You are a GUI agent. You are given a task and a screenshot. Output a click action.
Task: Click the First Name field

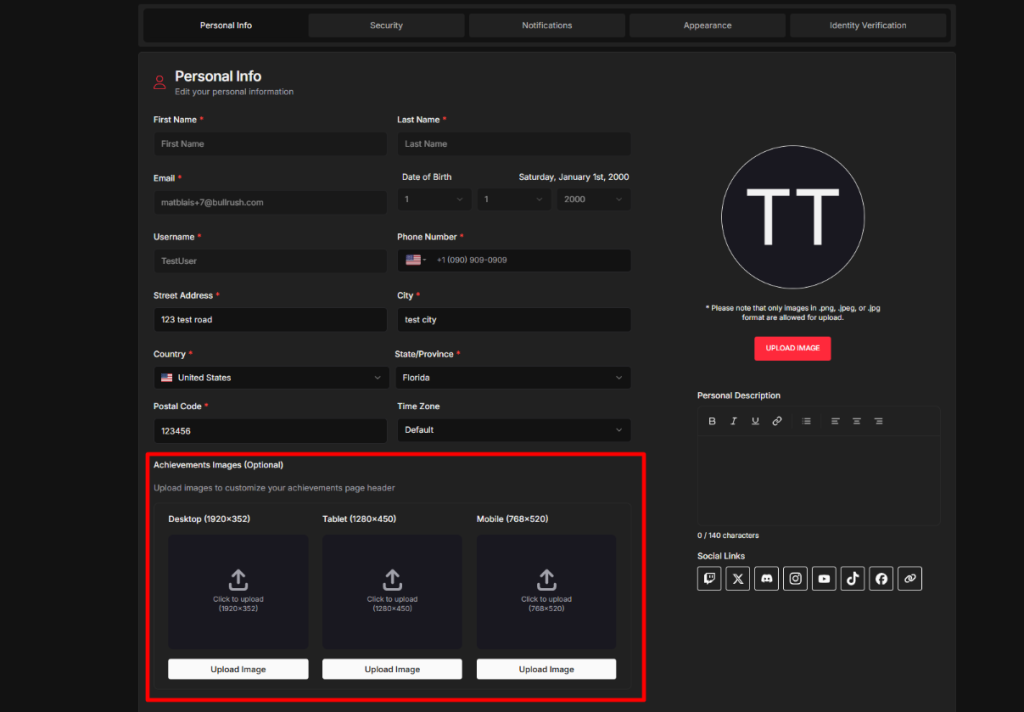click(270, 144)
